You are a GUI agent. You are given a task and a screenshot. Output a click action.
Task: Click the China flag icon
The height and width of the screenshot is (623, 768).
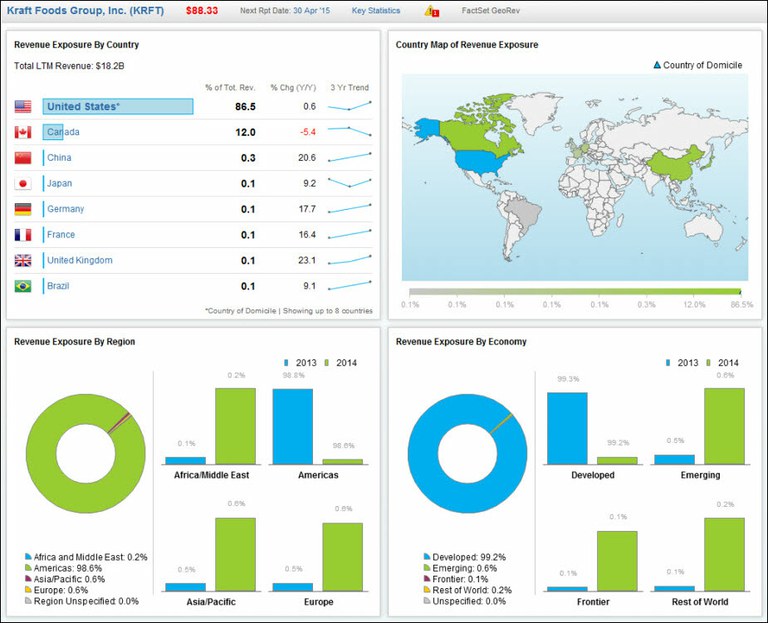click(x=23, y=158)
